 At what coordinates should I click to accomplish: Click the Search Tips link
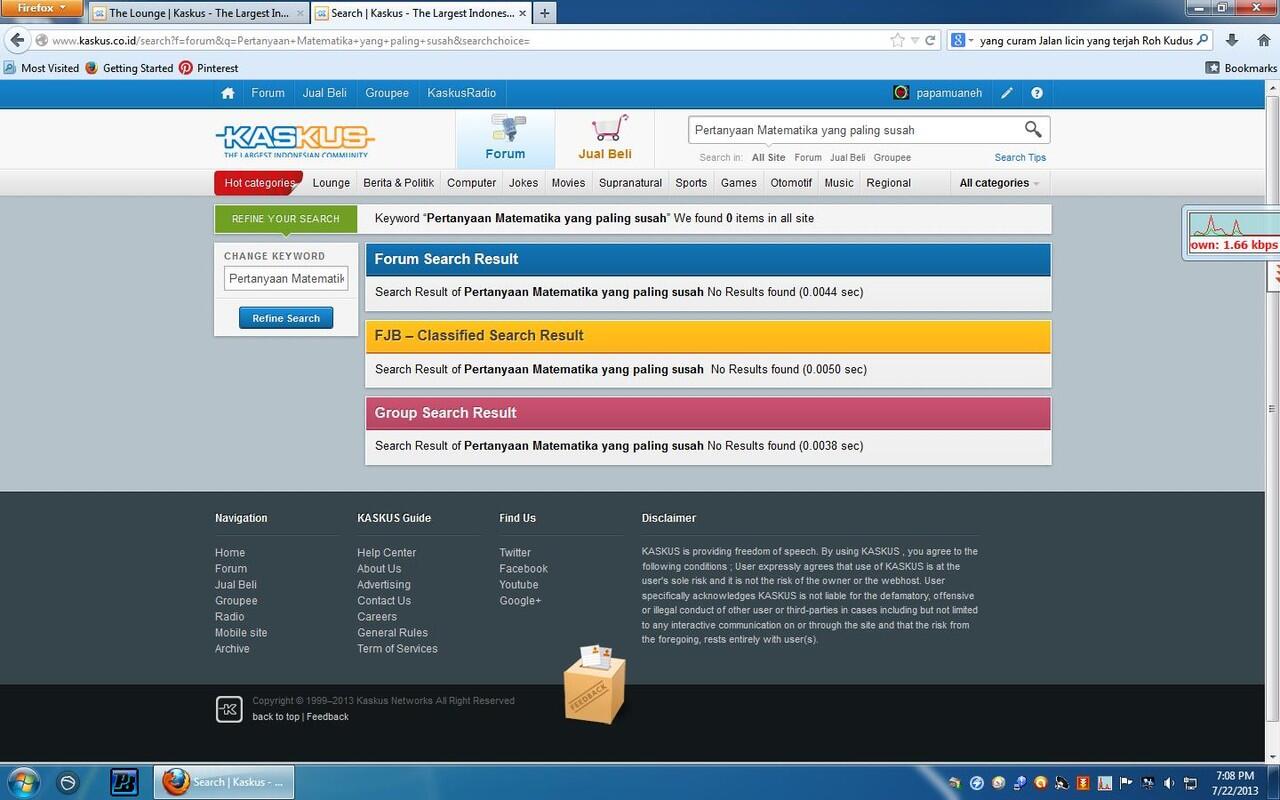[1020, 157]
